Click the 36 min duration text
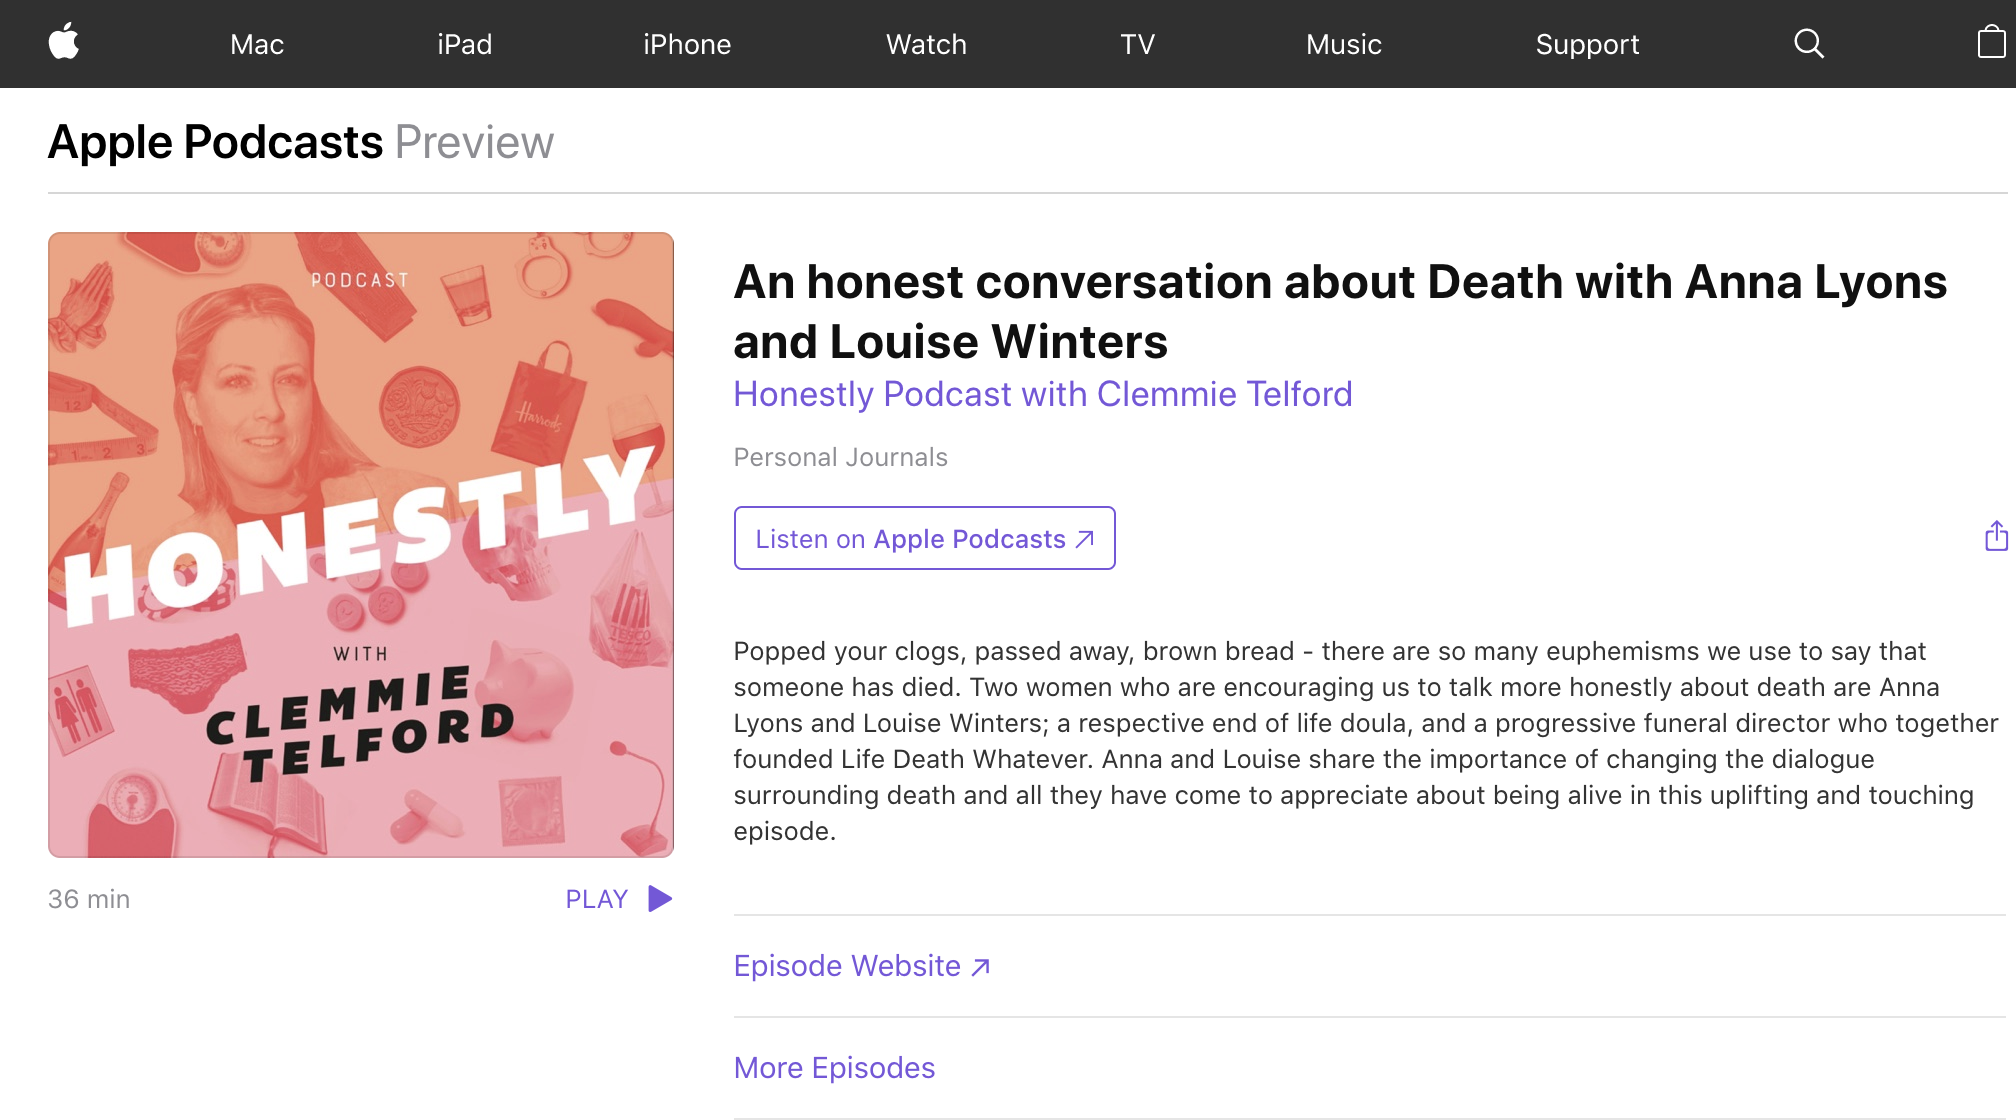Viewport: 2016px width, 1120px height. 89,899
